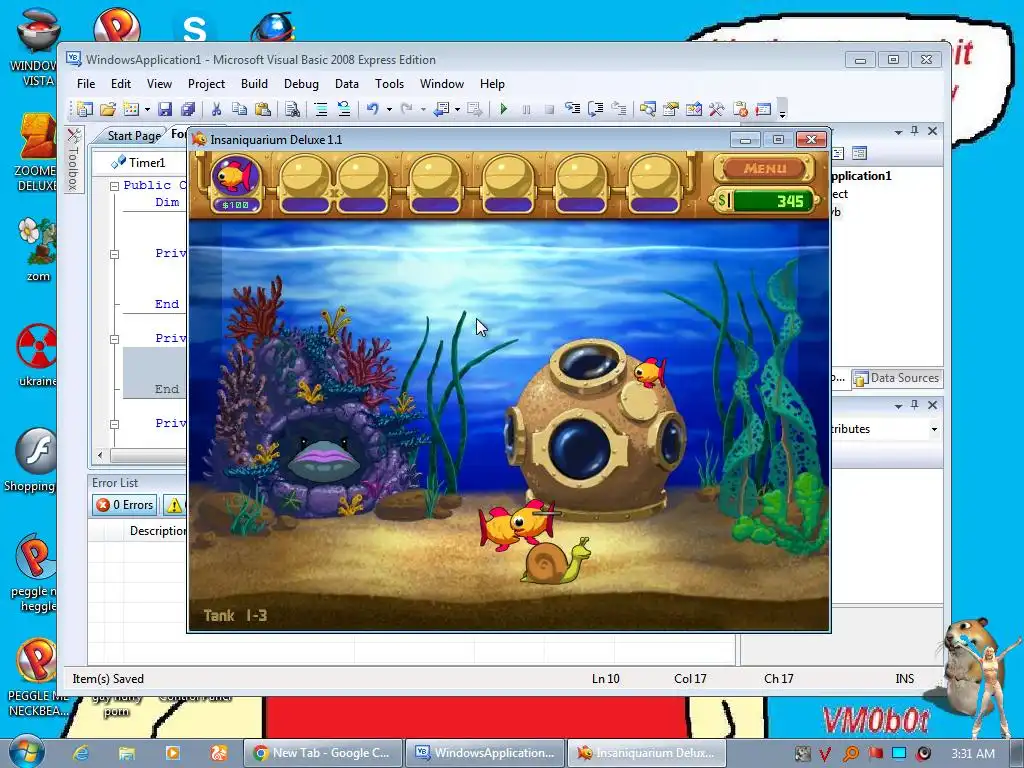Click the Paste clipboard icon
This screenshot has width=1024, height=768.
coord(263,109)
